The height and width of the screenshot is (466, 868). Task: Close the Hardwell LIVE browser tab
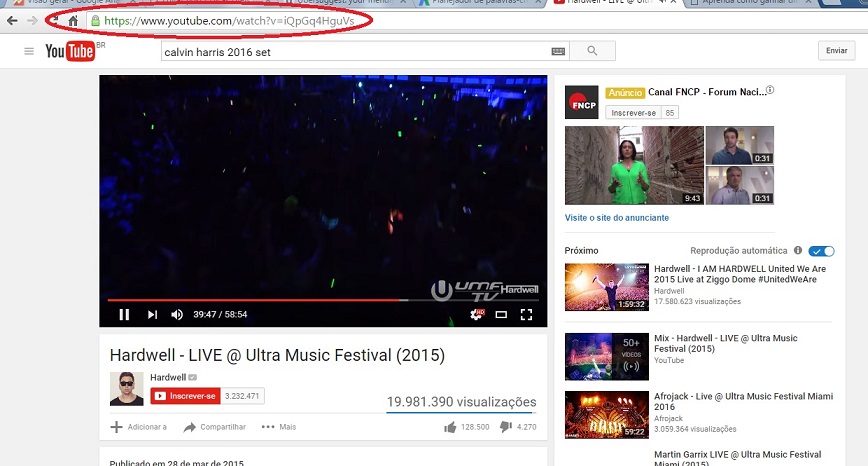tap(674, 2)
